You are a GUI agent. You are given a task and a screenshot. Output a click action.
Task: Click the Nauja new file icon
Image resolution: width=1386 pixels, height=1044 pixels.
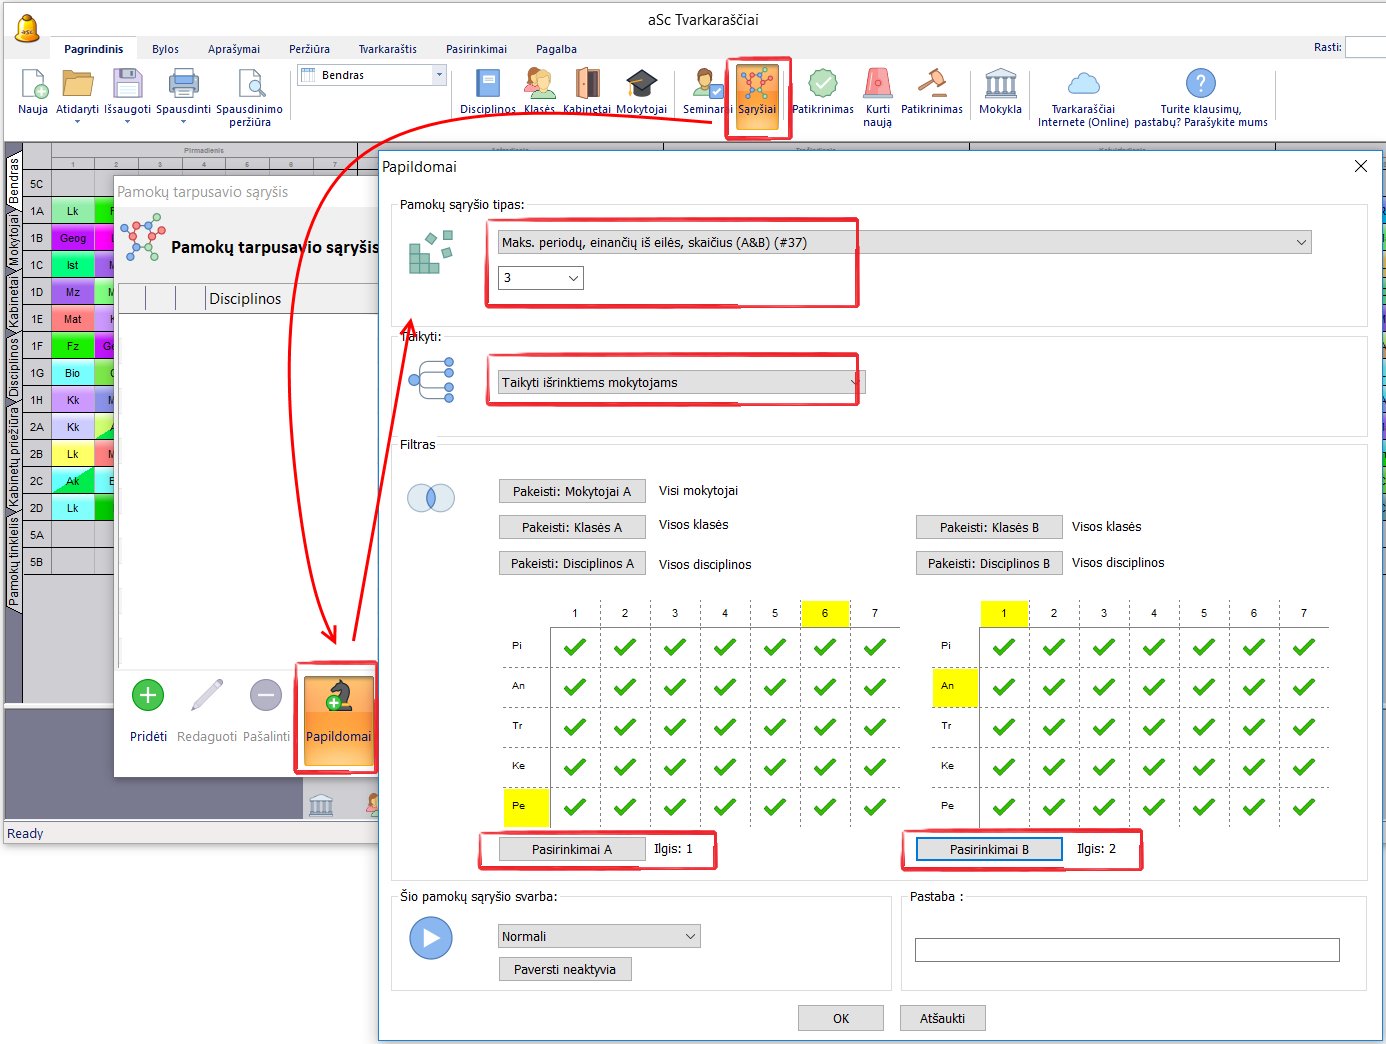(33, 85)
